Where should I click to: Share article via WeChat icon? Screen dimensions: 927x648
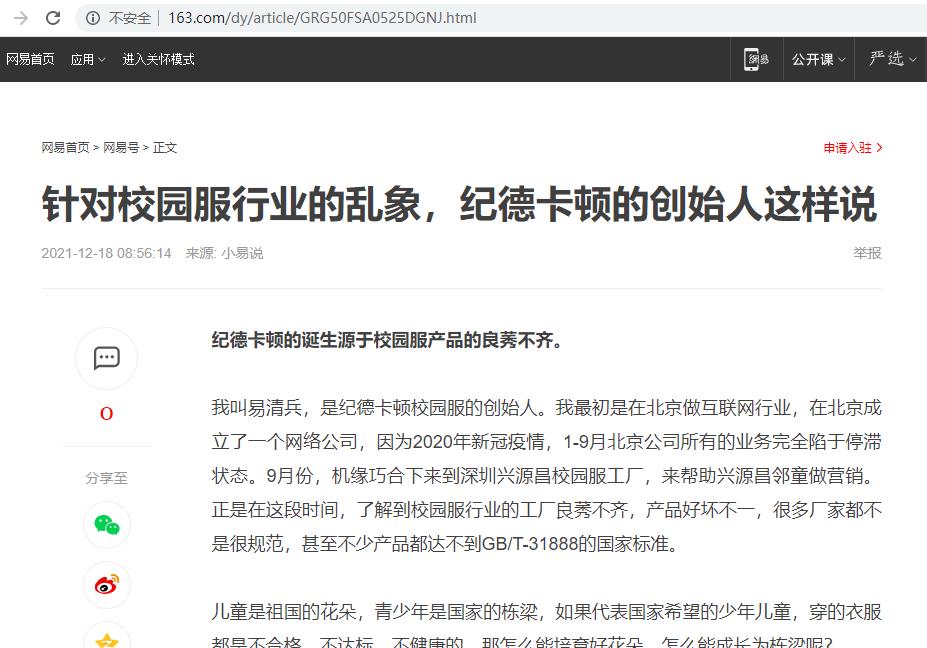107,524
